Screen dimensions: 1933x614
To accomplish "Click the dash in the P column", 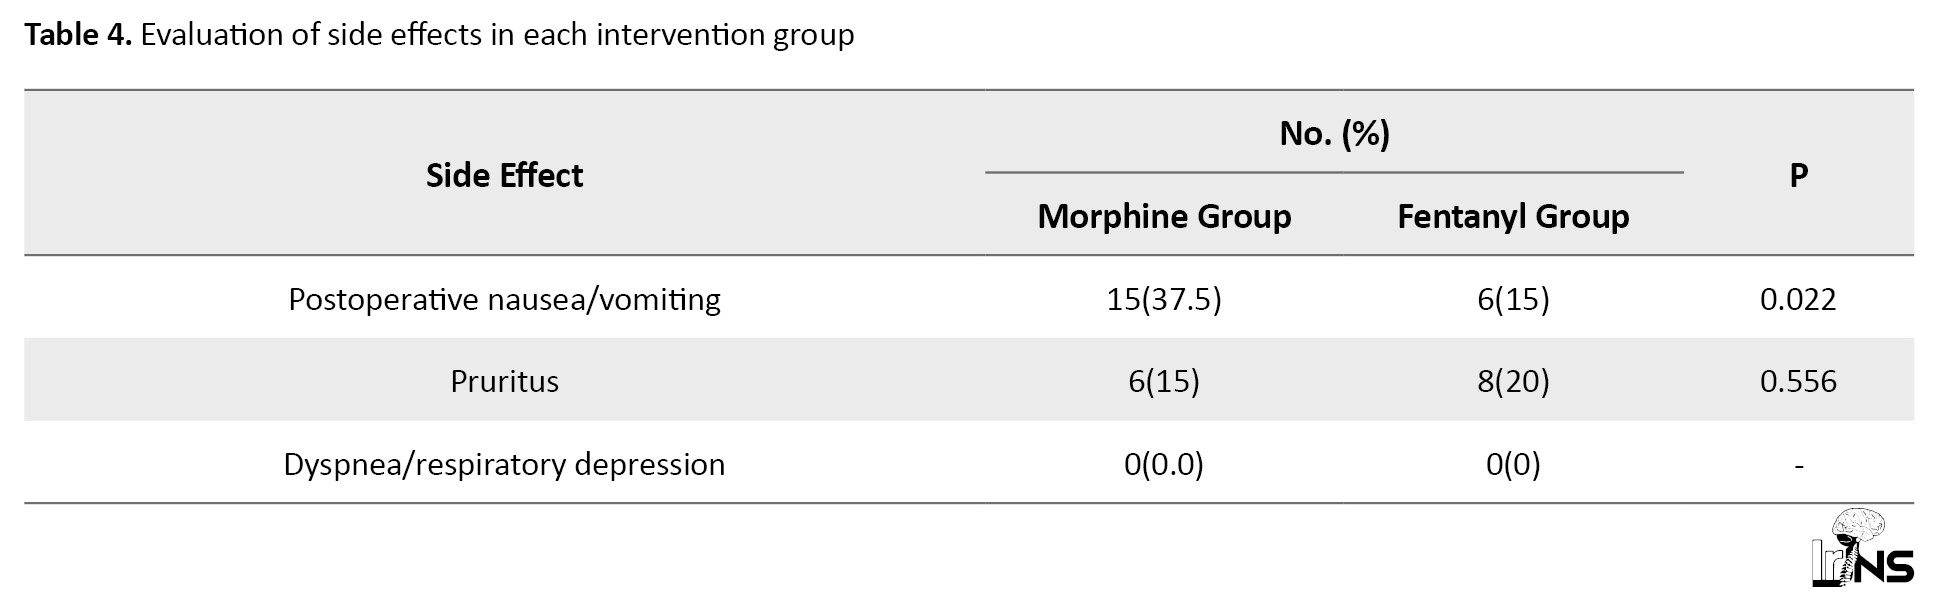I will (1798, 466).
